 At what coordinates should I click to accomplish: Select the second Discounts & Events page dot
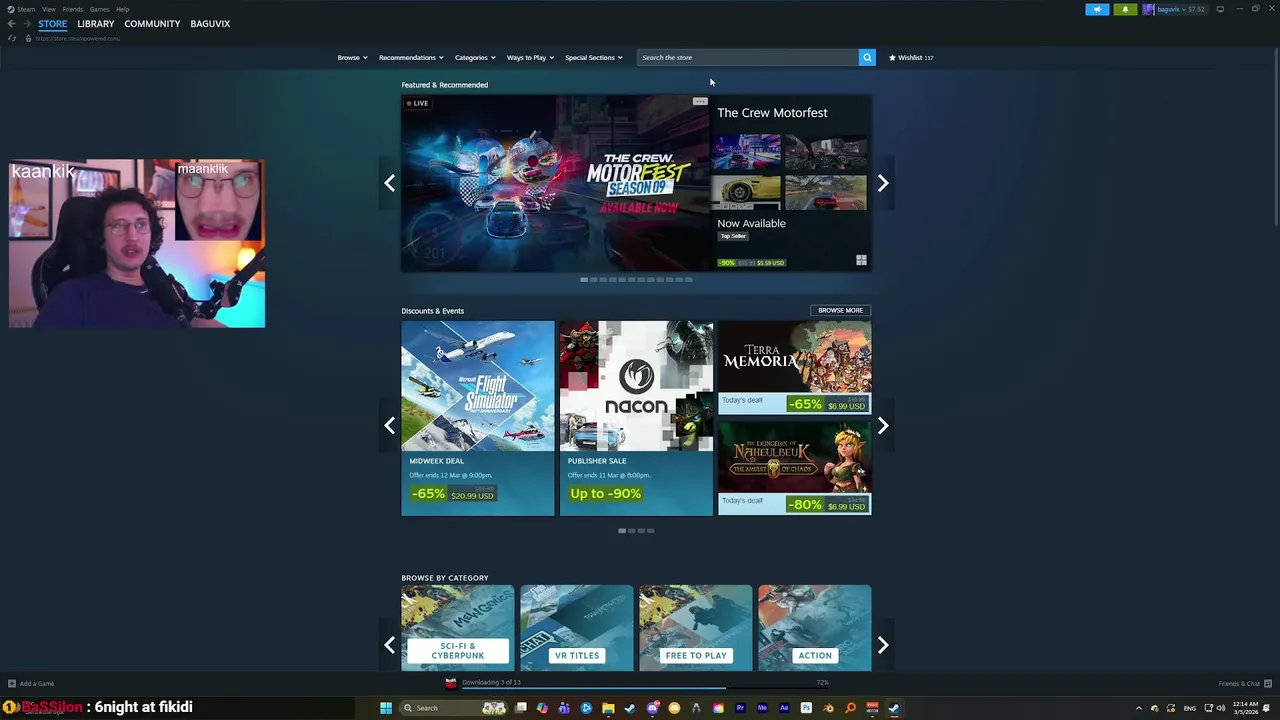(x=631, y=531)
